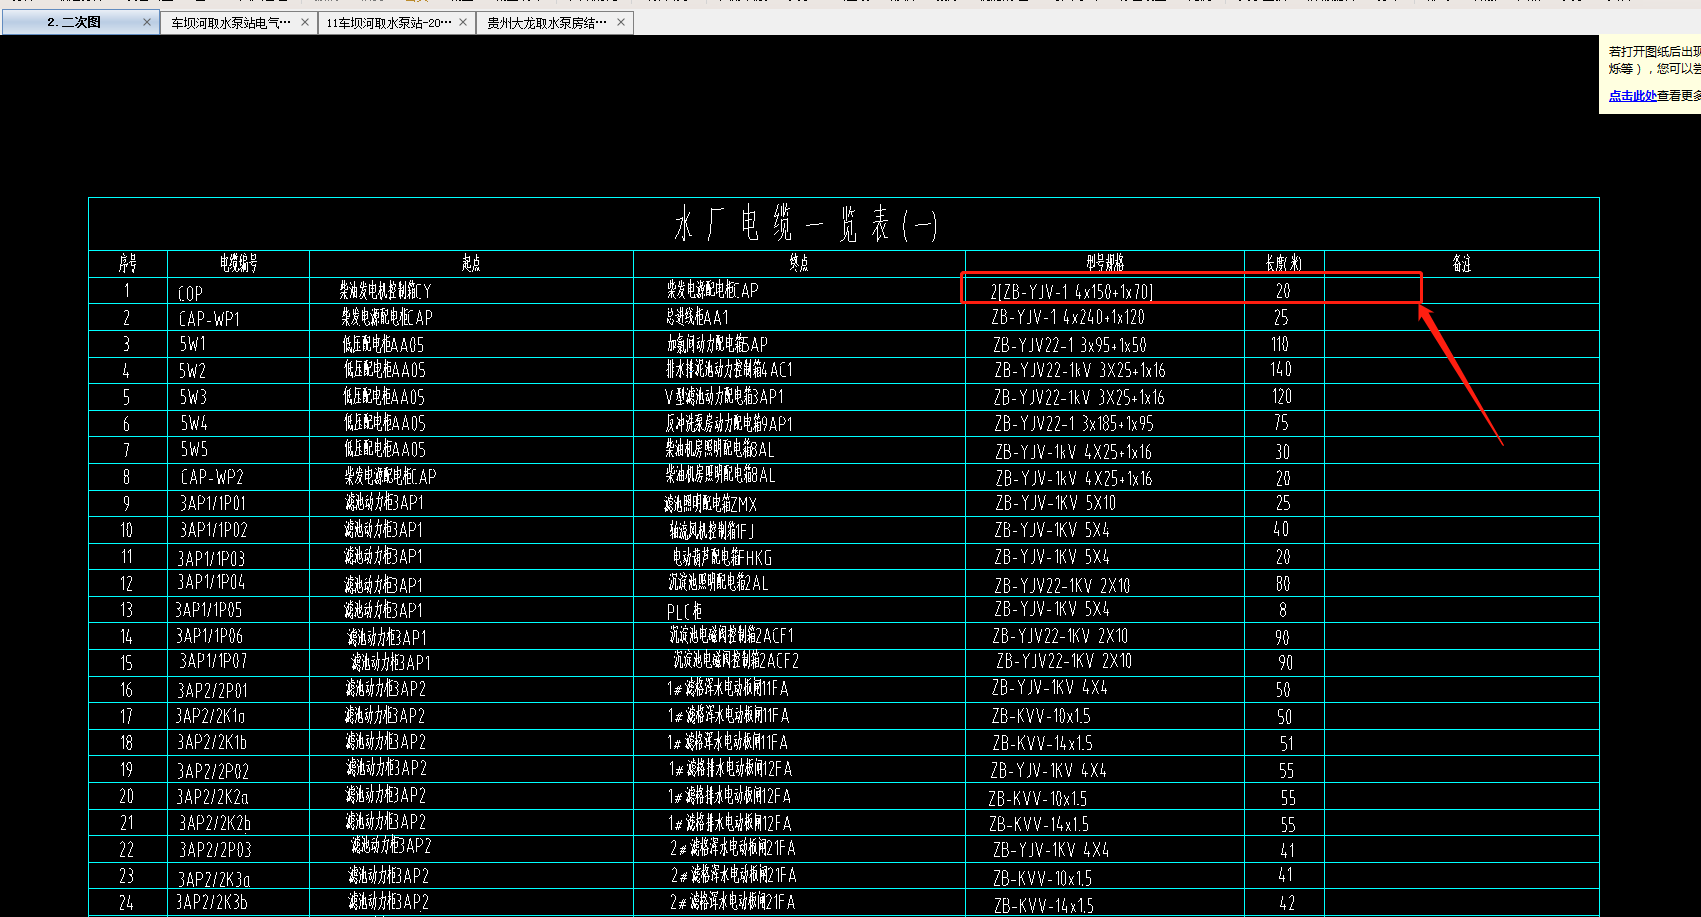The image size is (1701, 917).
Task: Click start point 柴油发电机控制箱CY
Action: [385, 291]
